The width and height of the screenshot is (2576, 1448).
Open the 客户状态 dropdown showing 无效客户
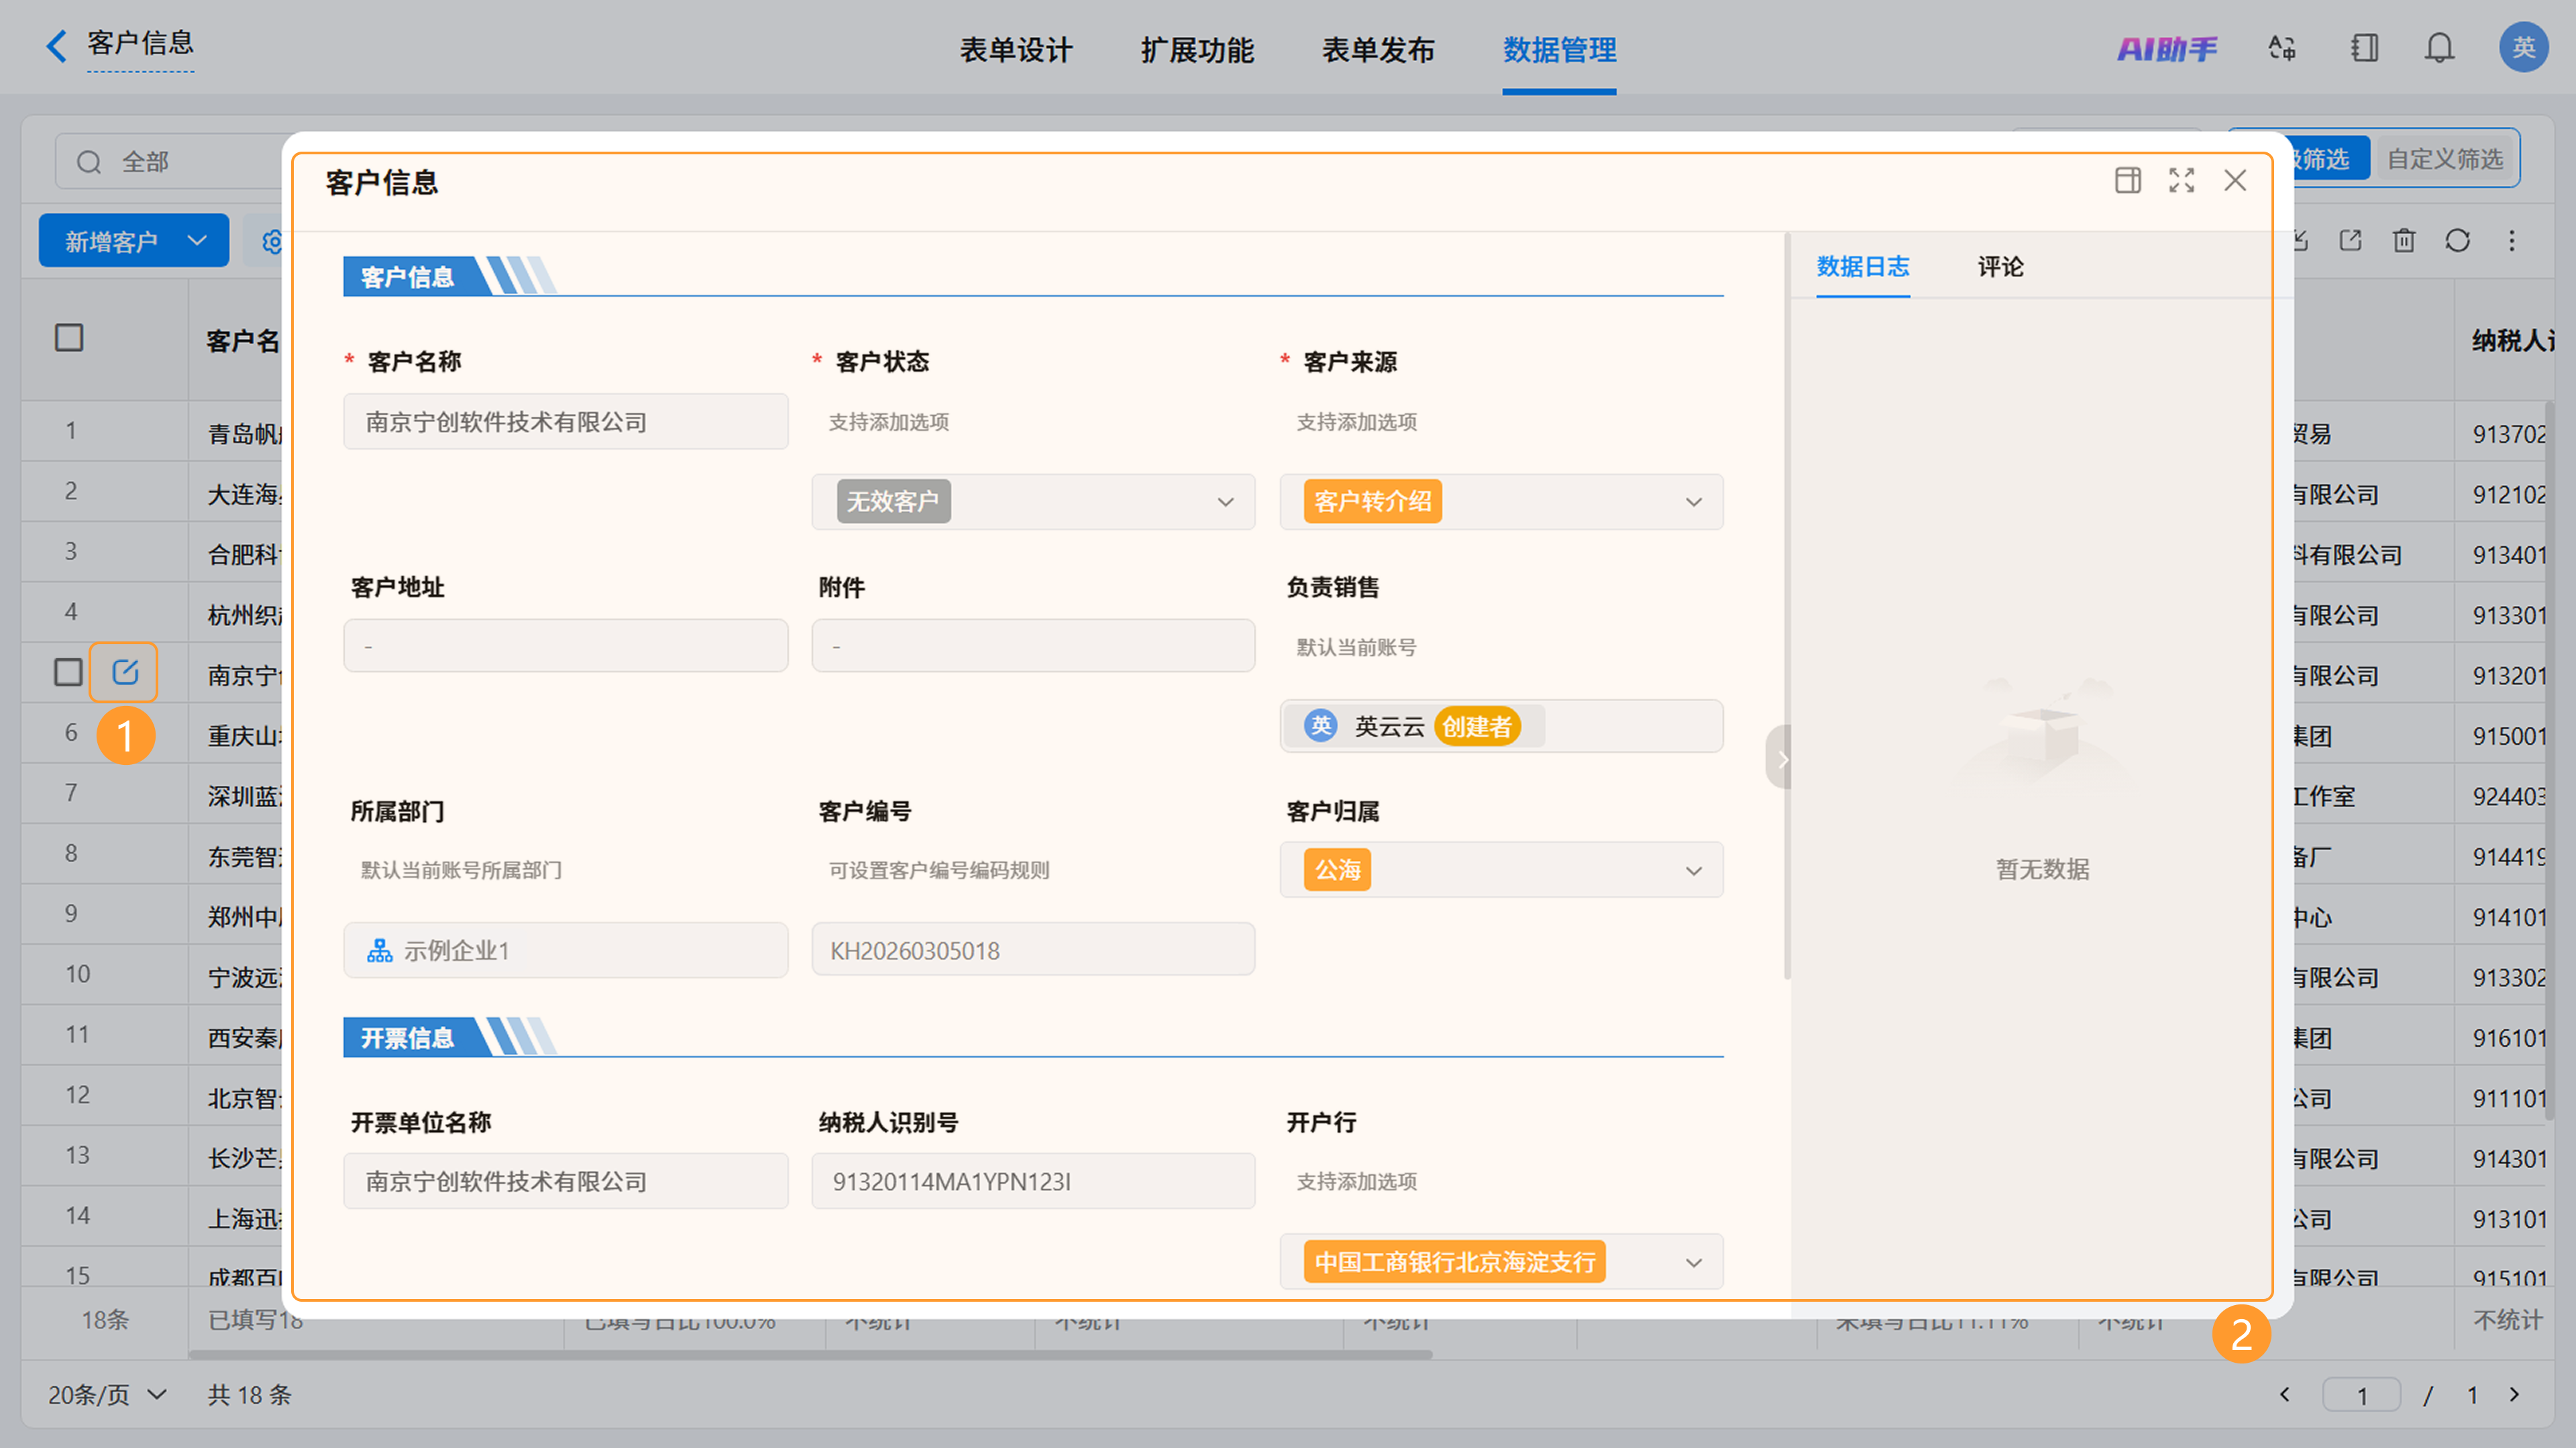(x=1033, y=501)
